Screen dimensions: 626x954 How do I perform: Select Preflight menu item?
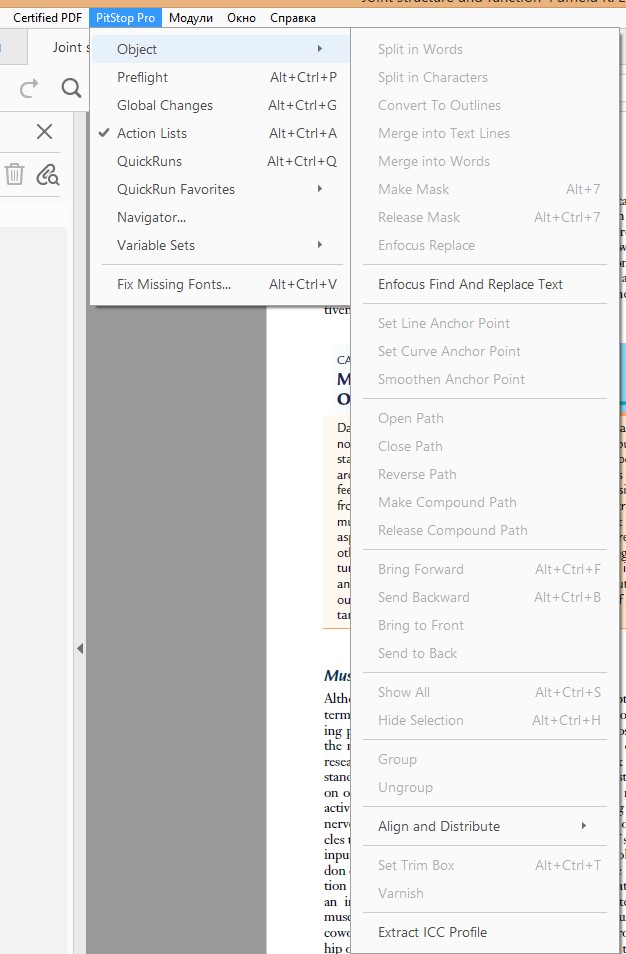[220, 77]
